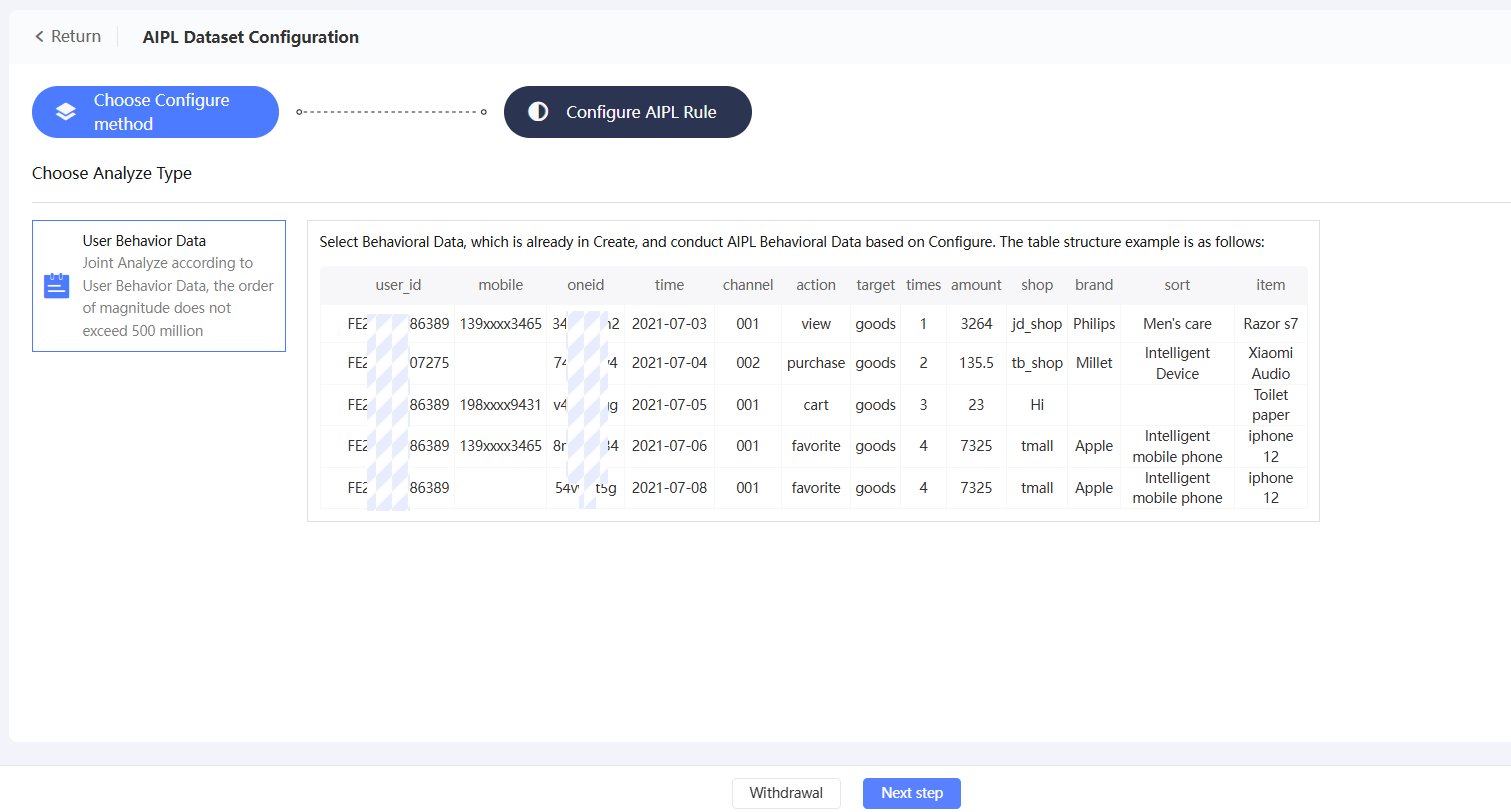Image resolution: width=1511 pixels, height=812 pixels.
Task: Click the jd_shop shop cell
Action: tap(1037, 324)
